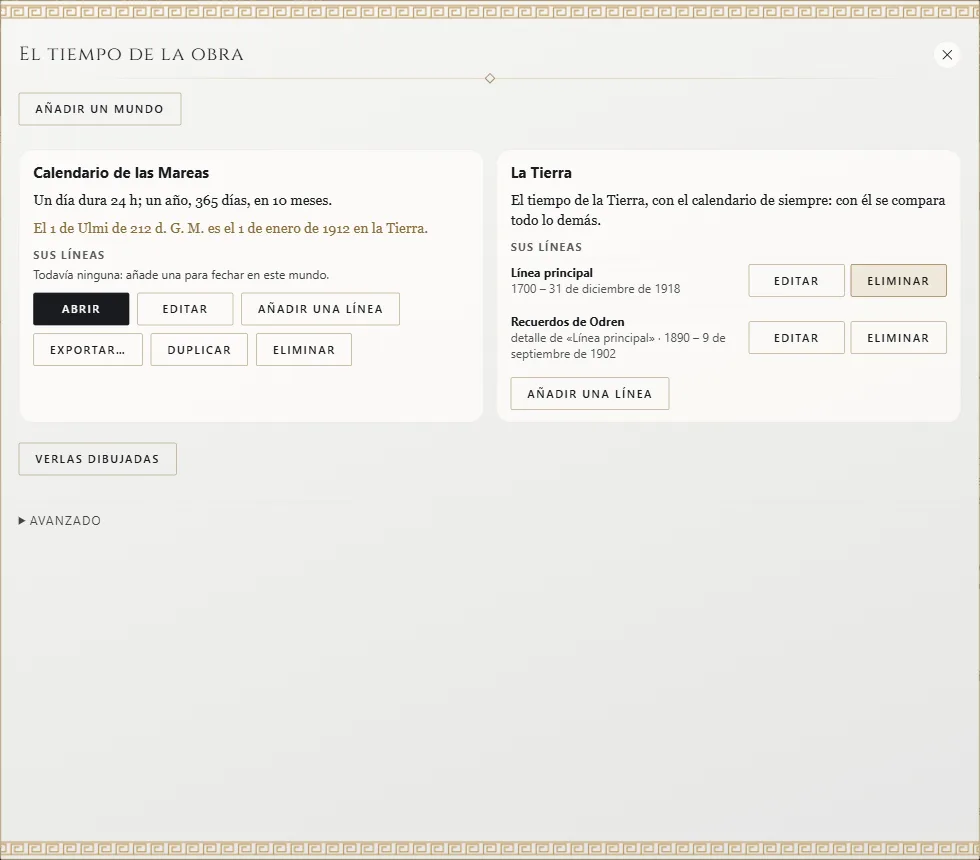Screen dimensions: 980x860
Task: Click the La Tierra description text
Action: pos(728,210)
